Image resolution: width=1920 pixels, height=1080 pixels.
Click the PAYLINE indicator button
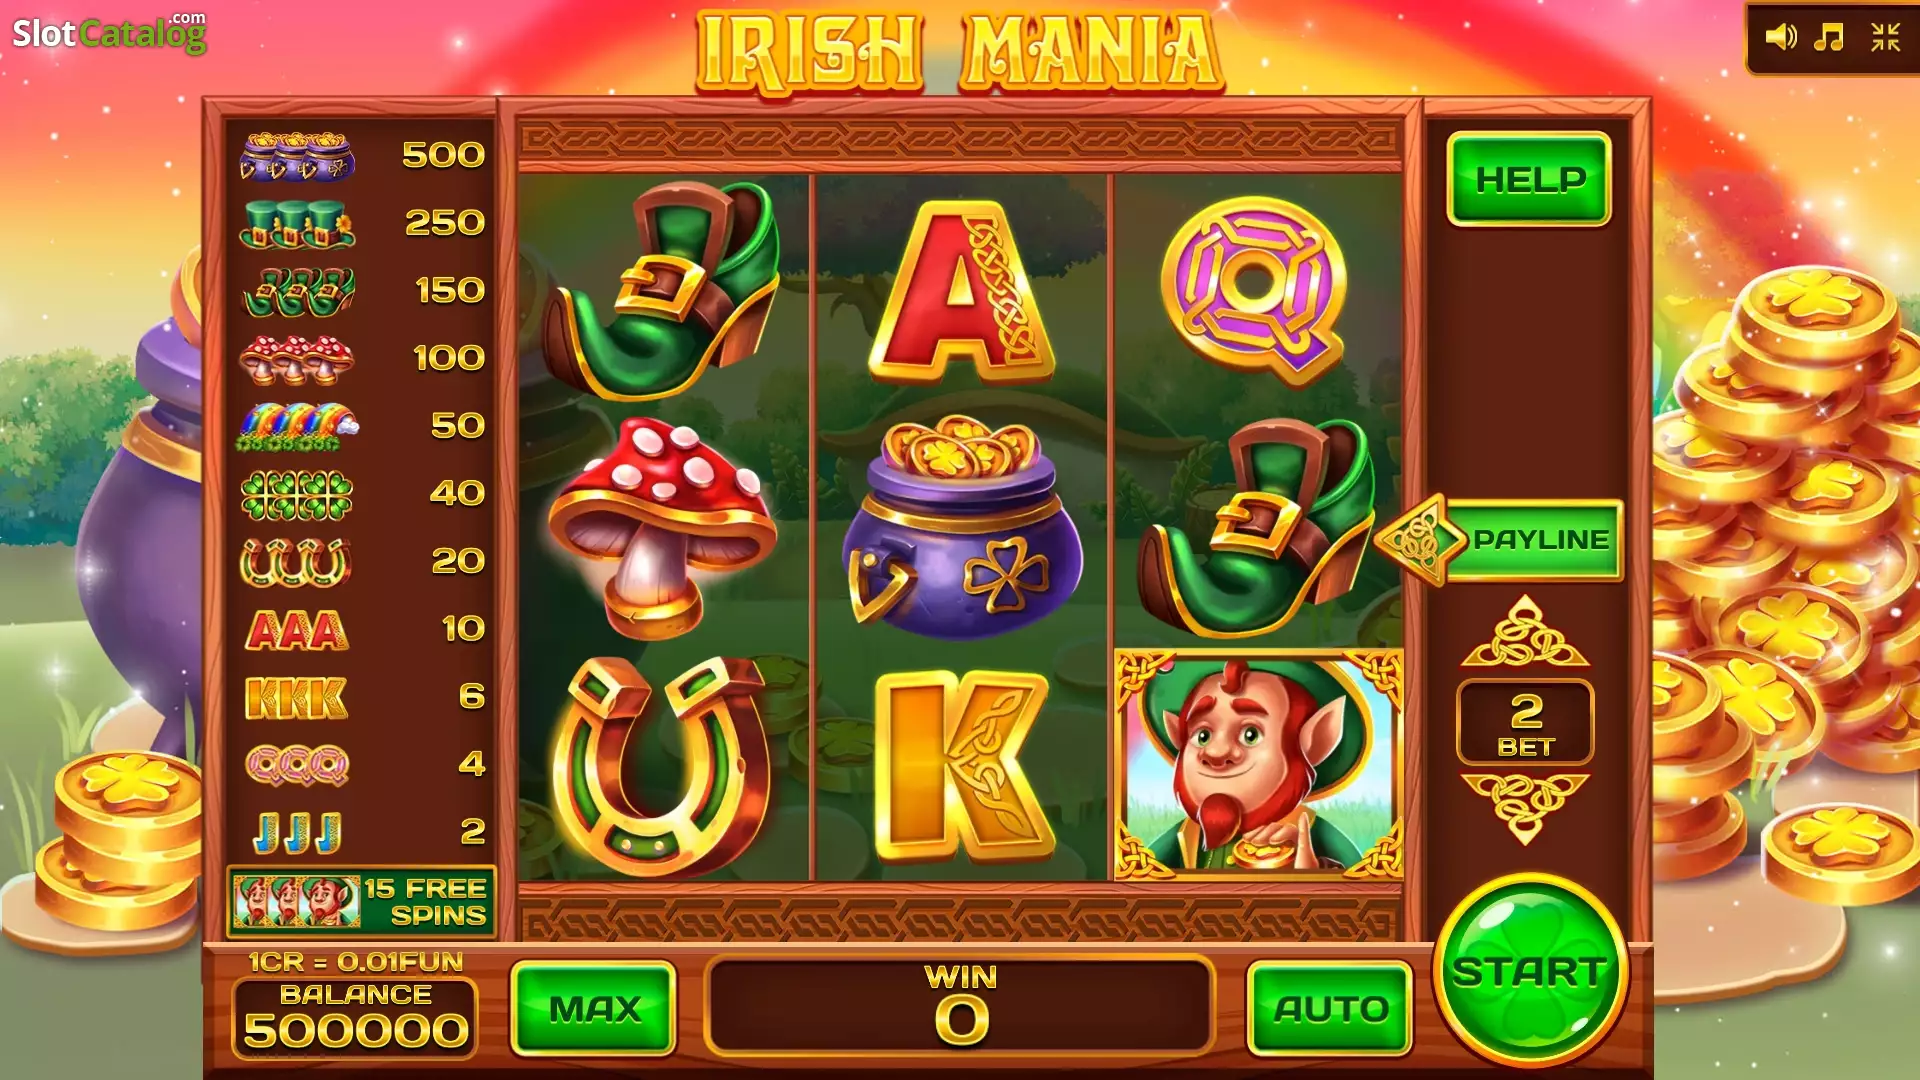coord(1500,540)
